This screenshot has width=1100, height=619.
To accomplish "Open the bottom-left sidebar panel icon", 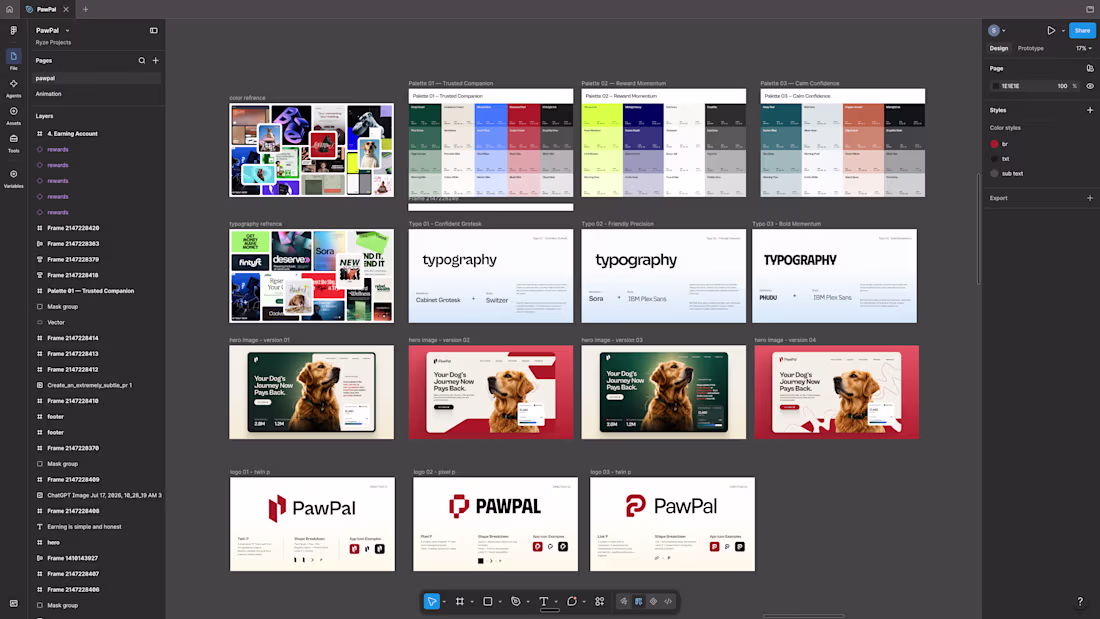I will click(13, 604).
